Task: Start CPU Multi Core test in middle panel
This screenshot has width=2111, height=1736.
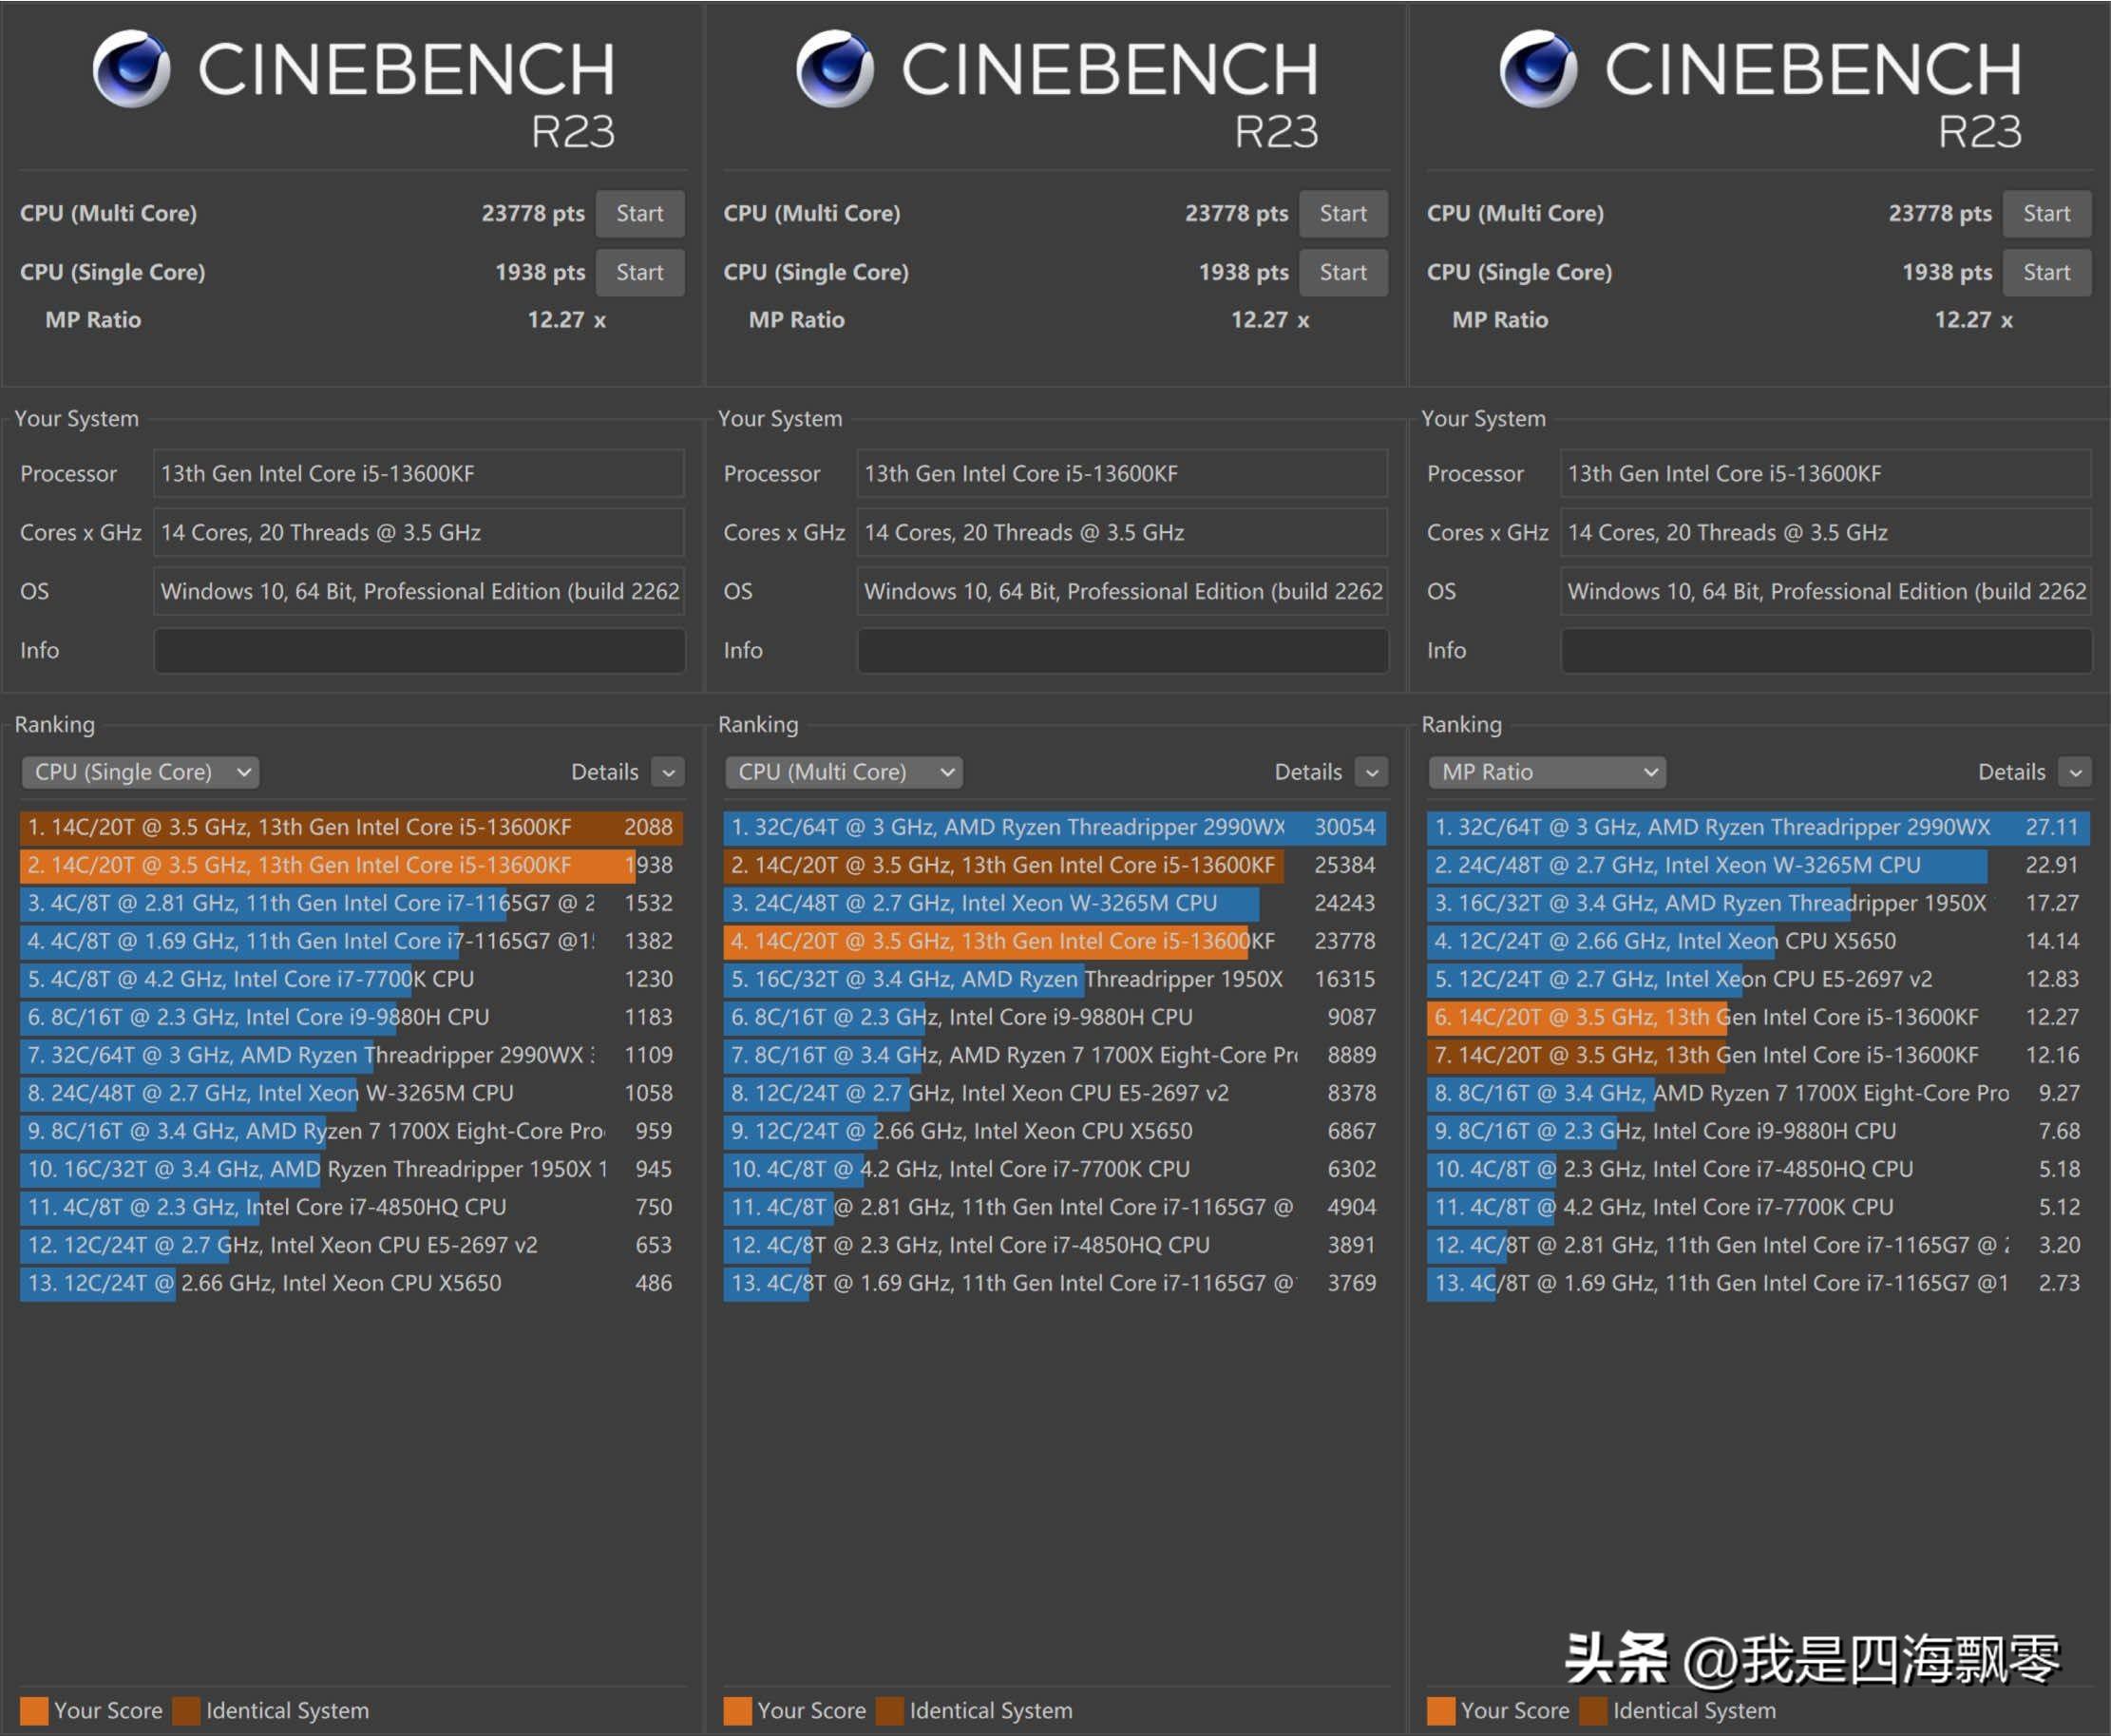Action: coord(1342,213)
